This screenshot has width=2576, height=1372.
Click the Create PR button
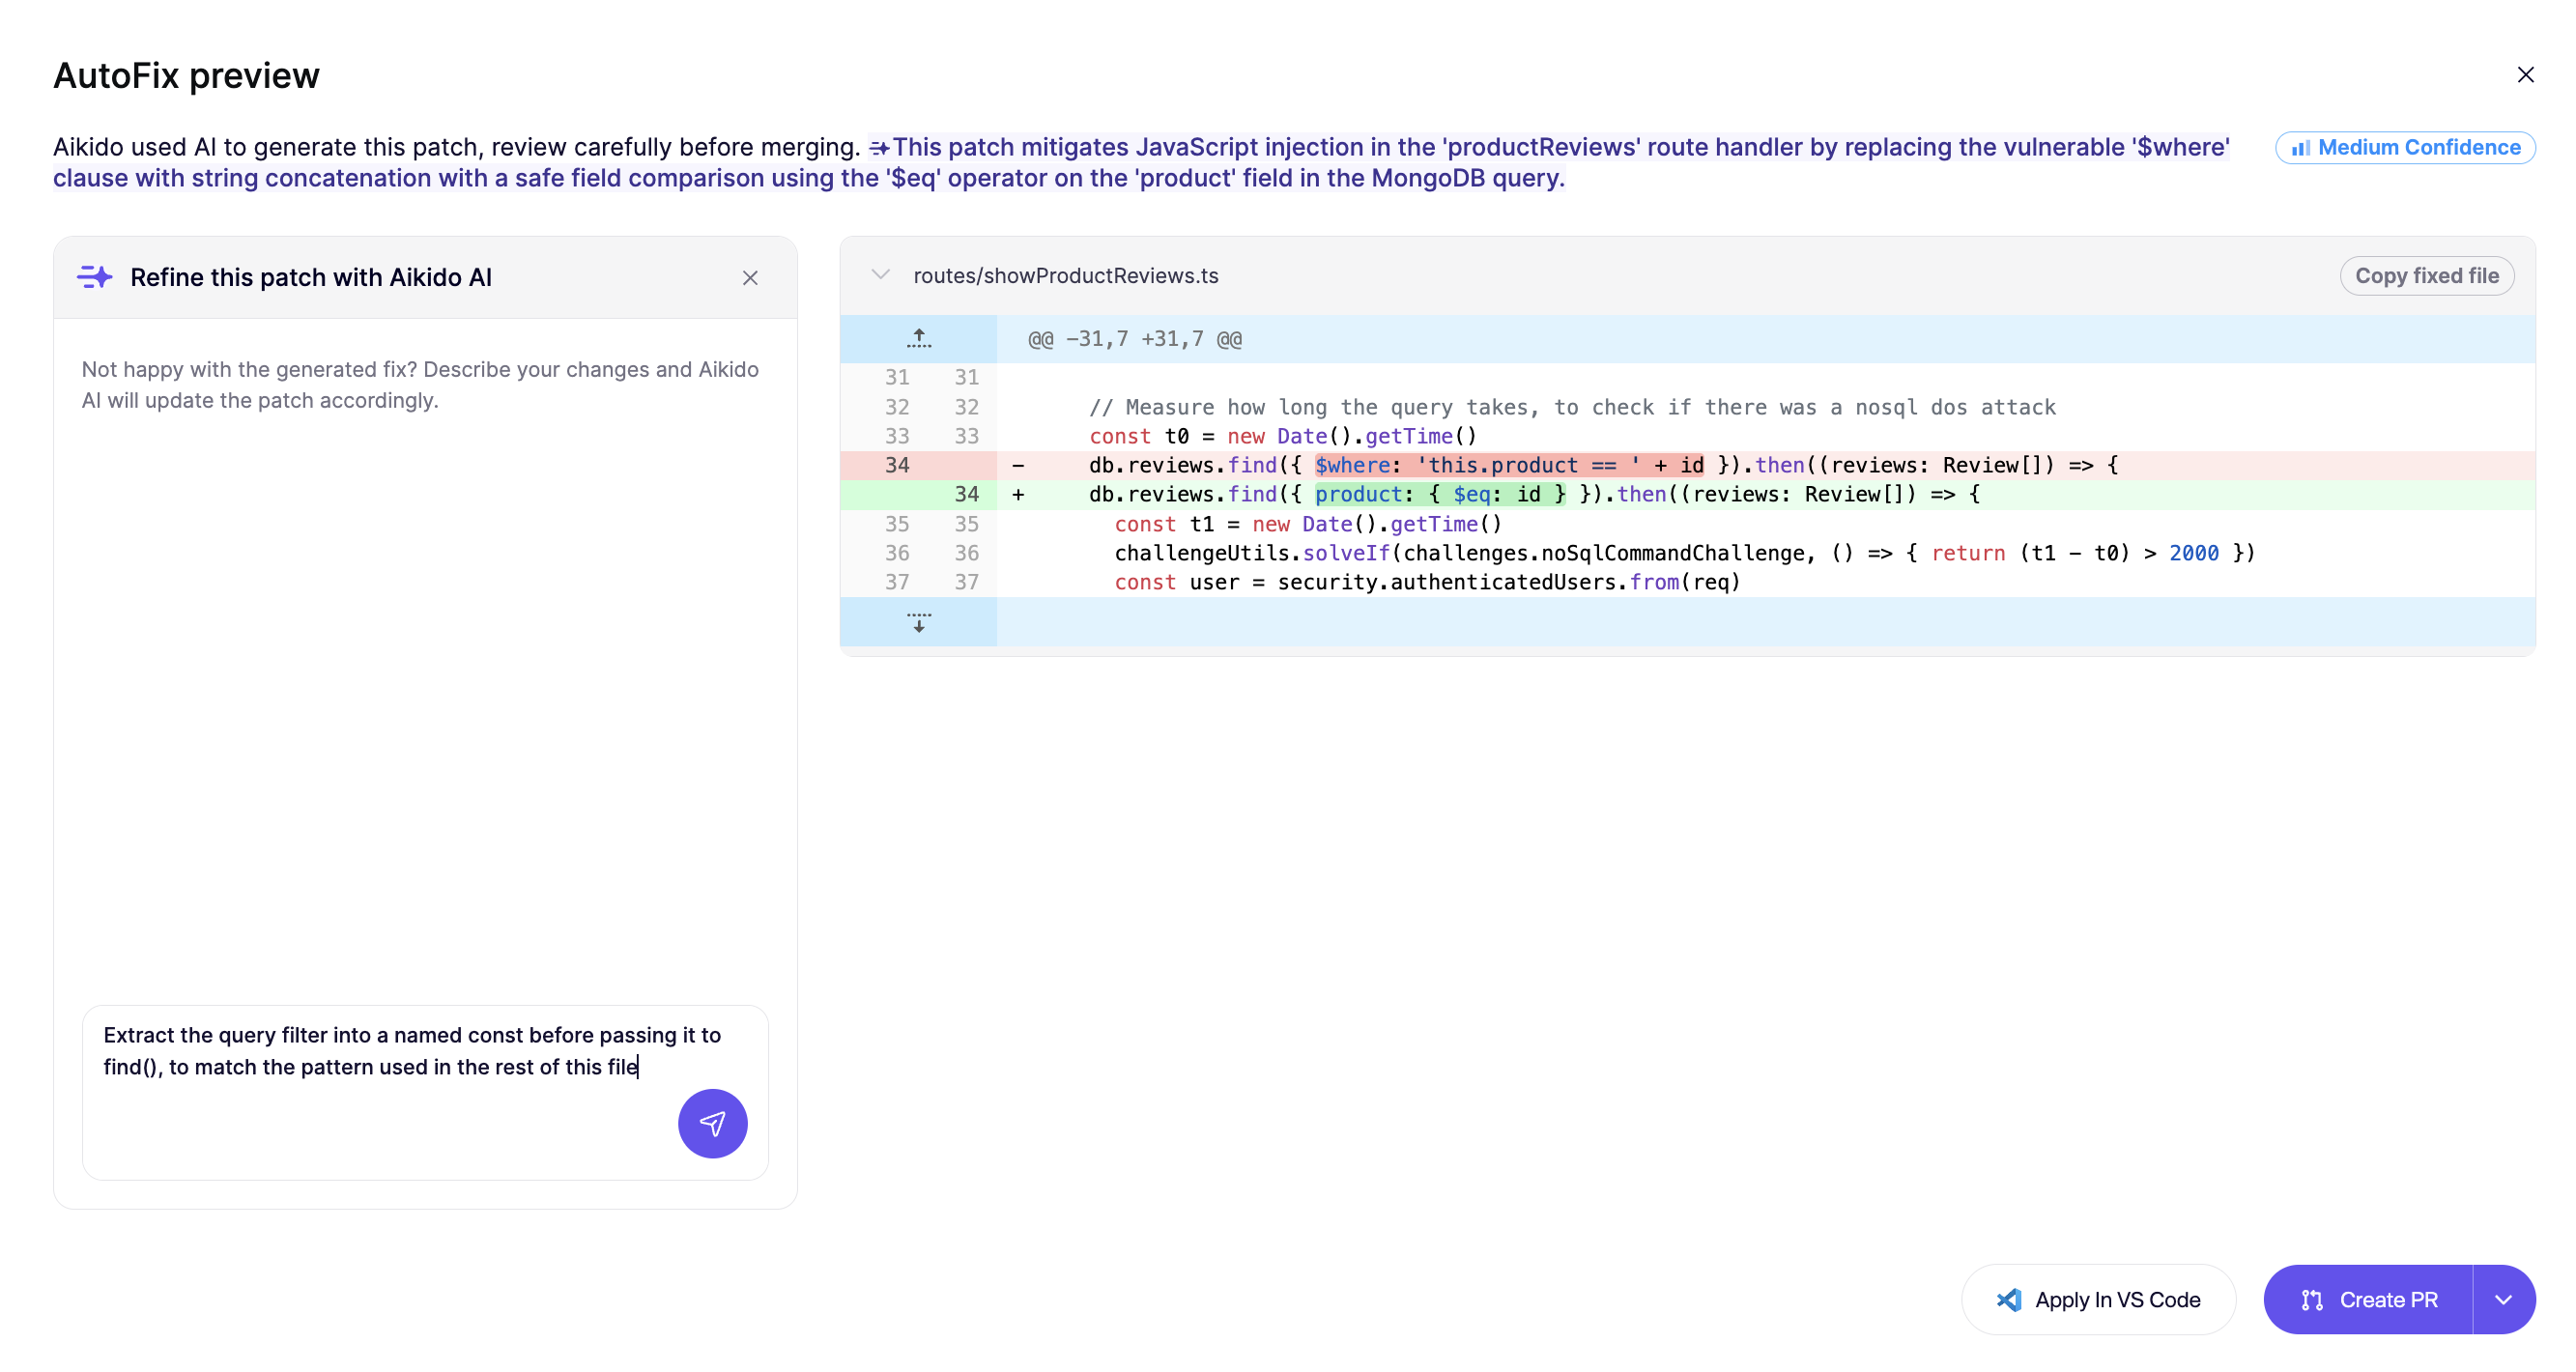tap(2368, 1299)
